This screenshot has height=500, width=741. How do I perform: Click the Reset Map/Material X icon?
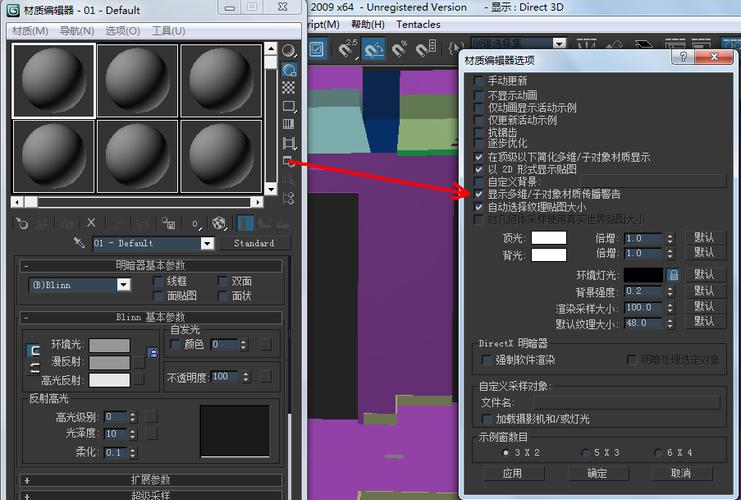pyautogui.click(x=91, y=223)
